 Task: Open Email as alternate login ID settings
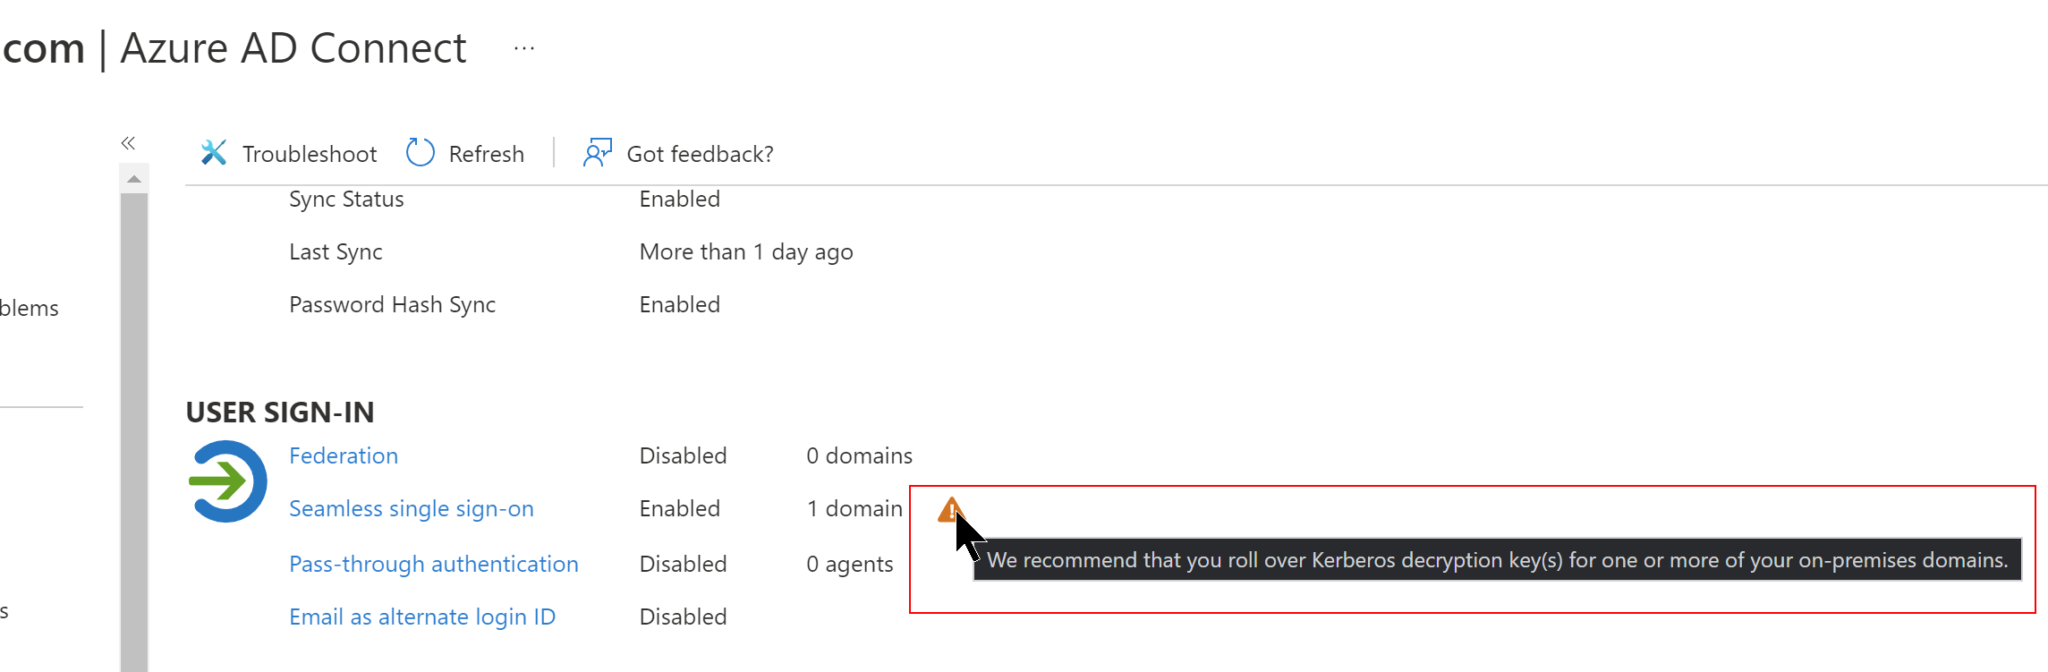[421, 616]
